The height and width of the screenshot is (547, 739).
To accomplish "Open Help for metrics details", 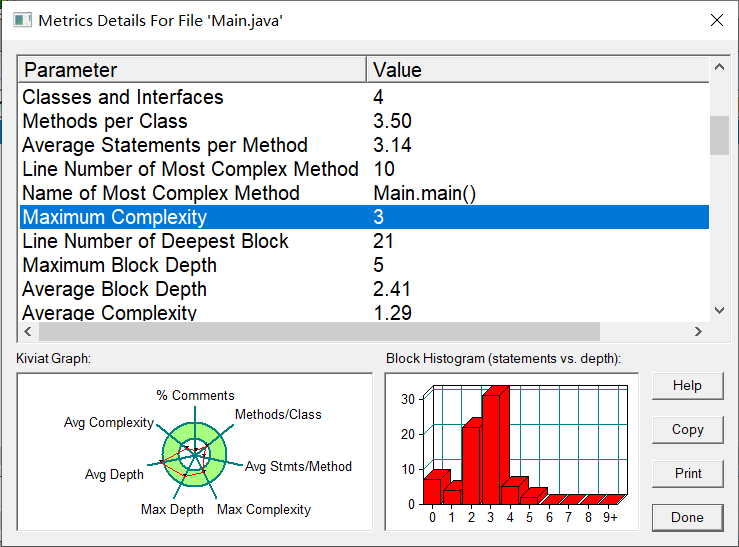I will coord(688,386).
